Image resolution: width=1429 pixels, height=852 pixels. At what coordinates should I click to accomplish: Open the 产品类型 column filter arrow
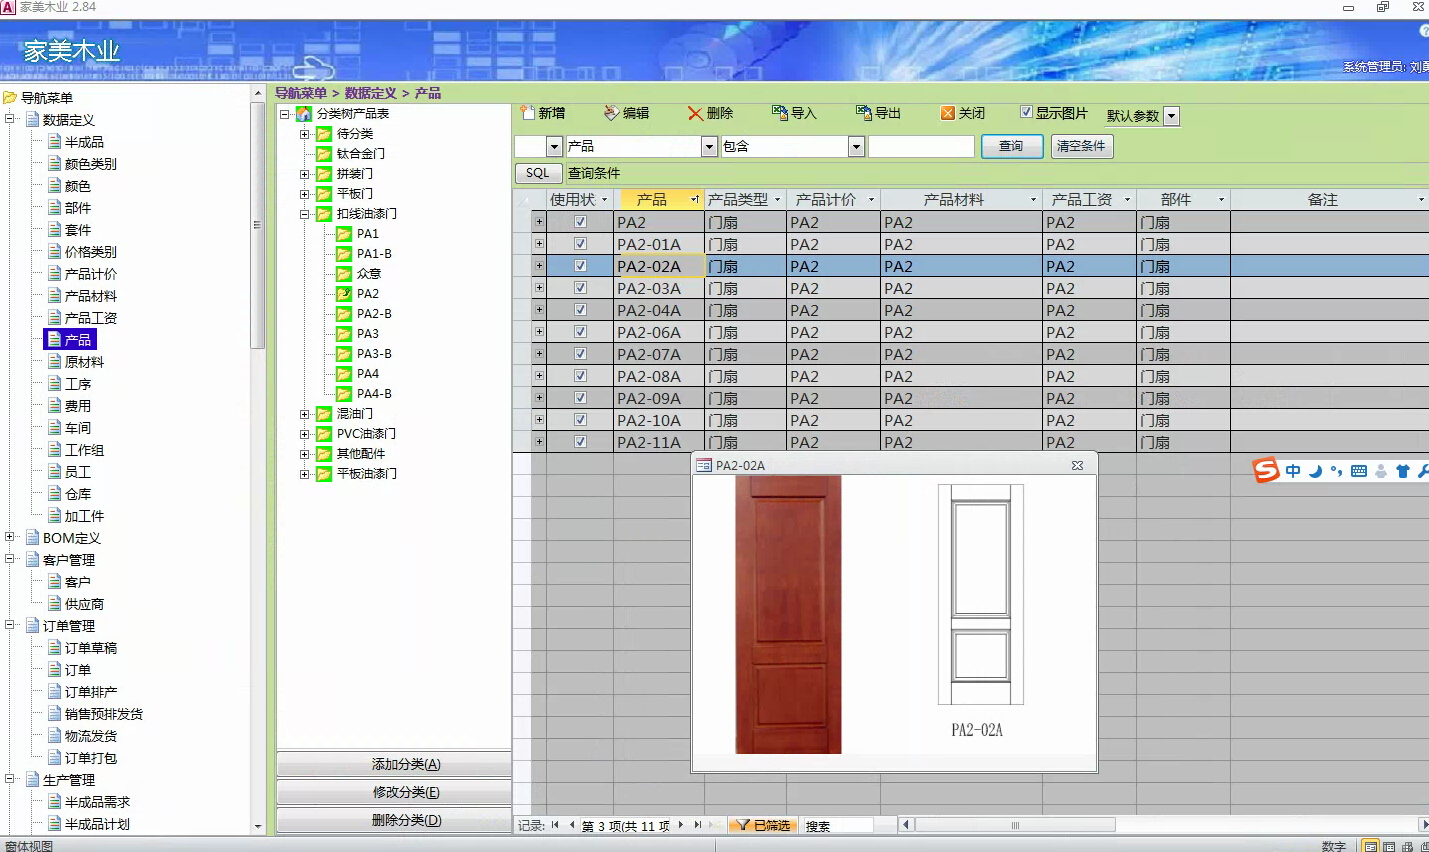(x=777, y=200)
